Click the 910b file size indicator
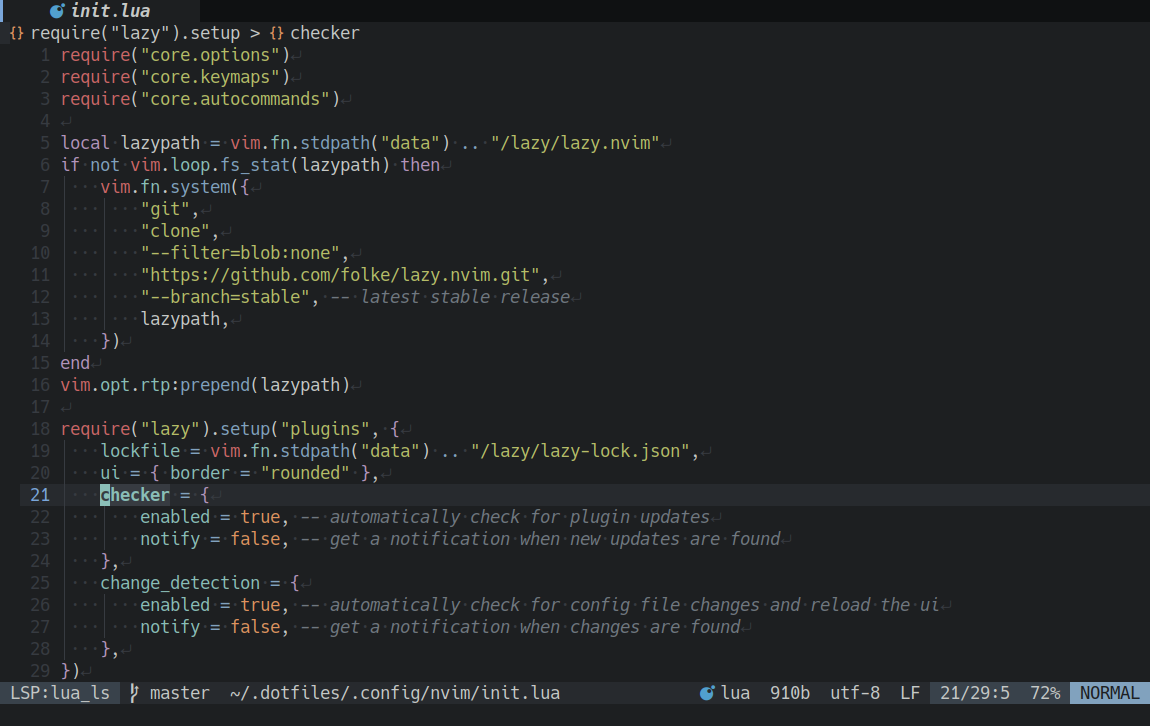This screenshot has width=1150, height=726. point(790,693)
